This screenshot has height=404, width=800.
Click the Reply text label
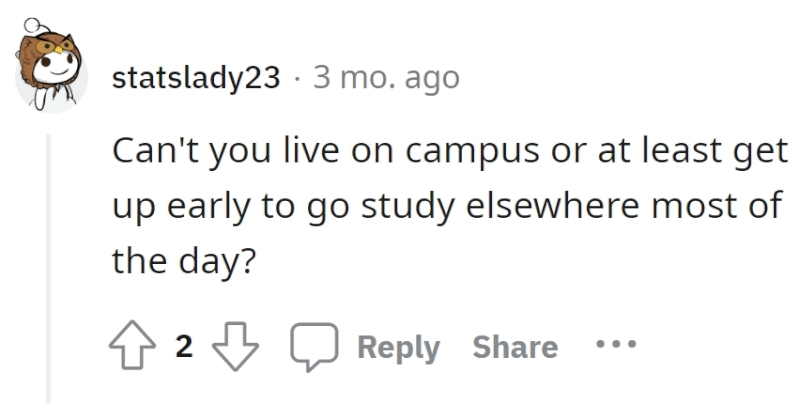point(398,348)
